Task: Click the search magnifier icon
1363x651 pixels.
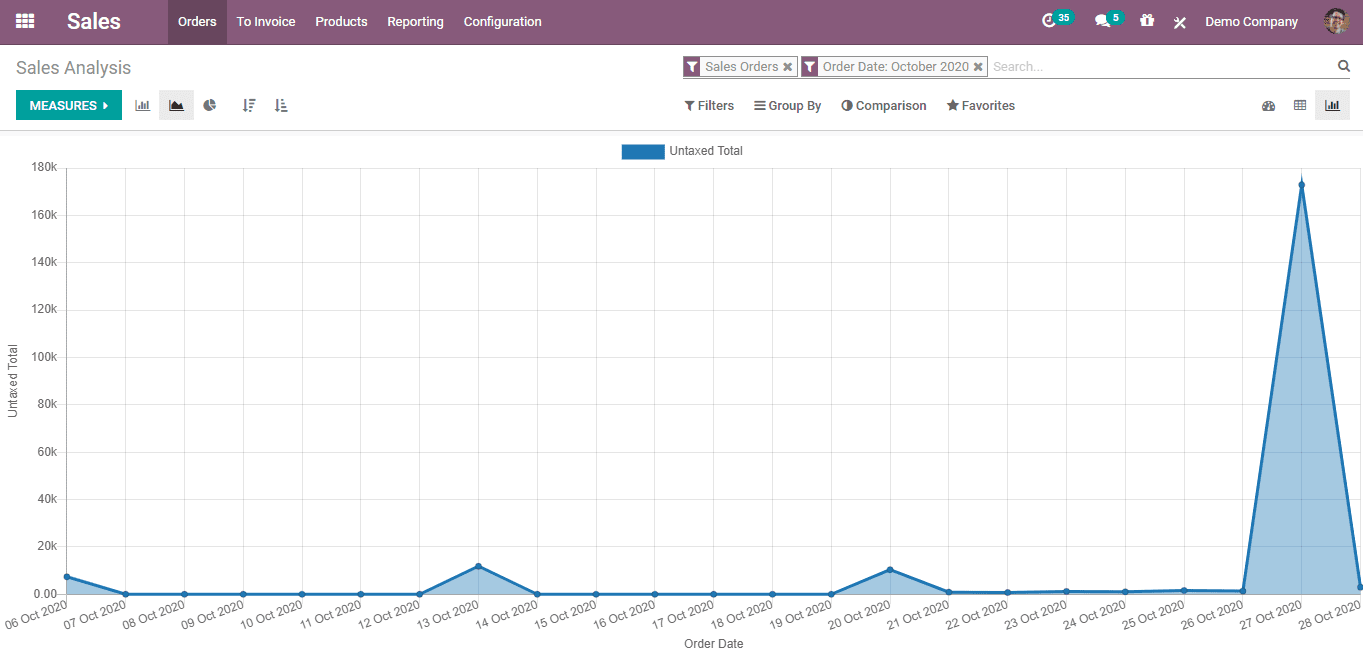Action: pyautogui.click(x=1343, y=66)
